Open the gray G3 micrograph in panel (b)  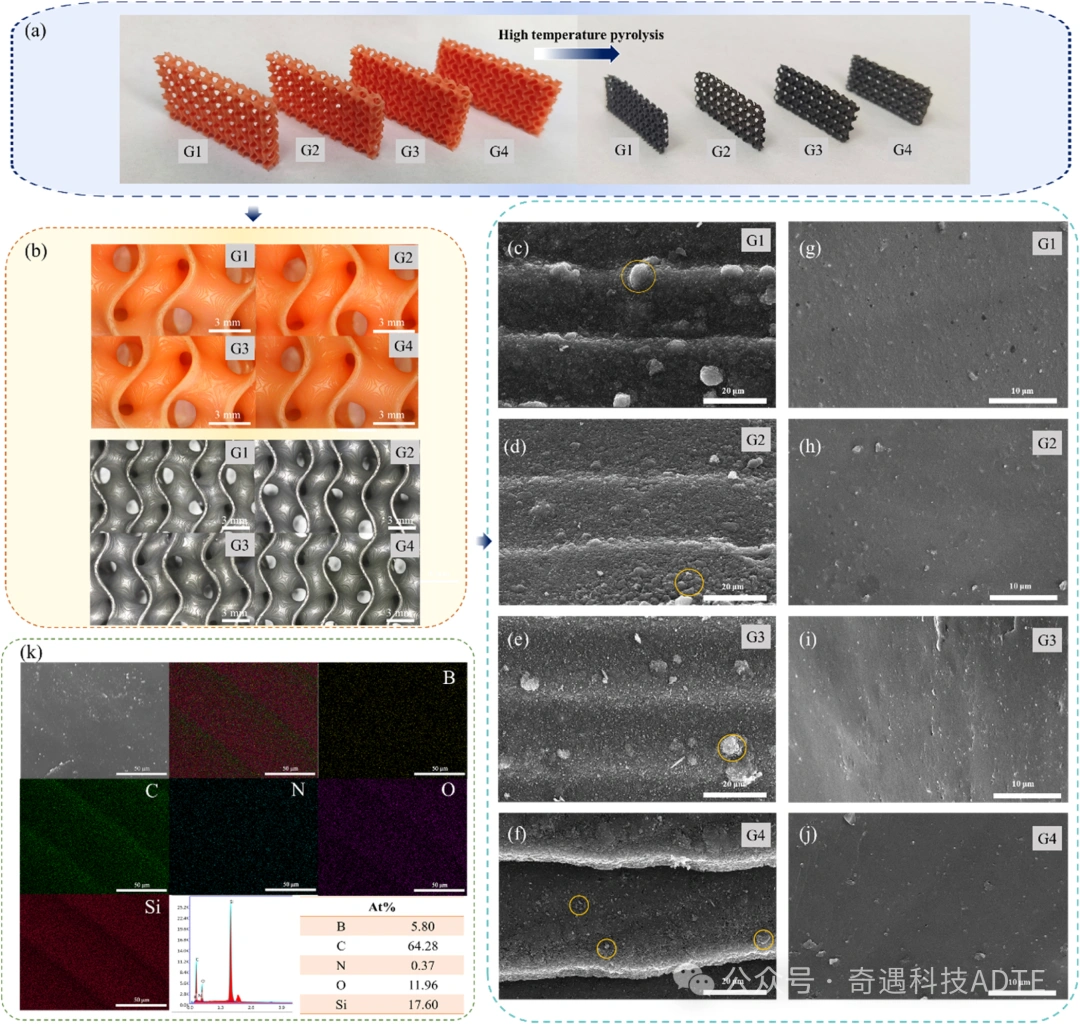pos(172,578)
